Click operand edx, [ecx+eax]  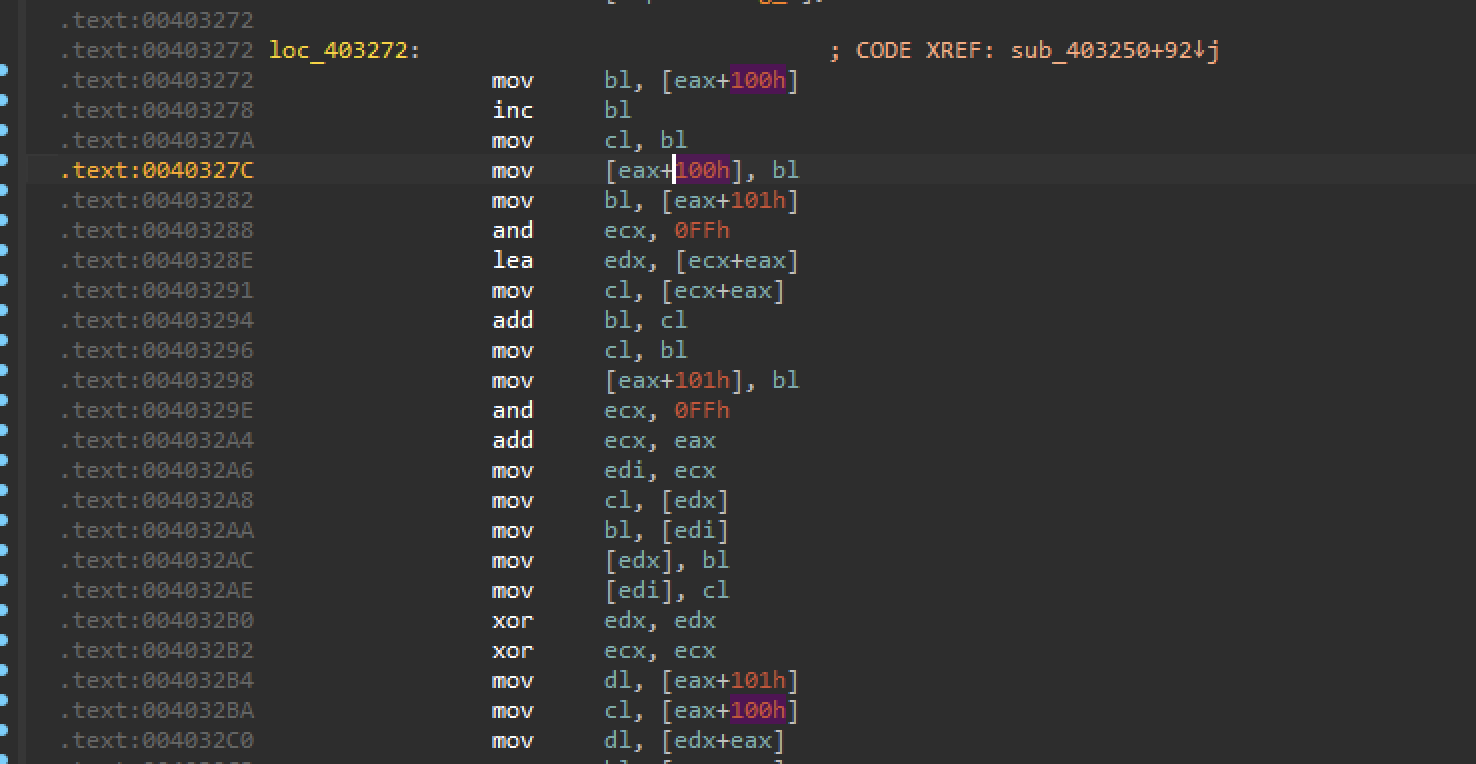[x=701, y=260]
